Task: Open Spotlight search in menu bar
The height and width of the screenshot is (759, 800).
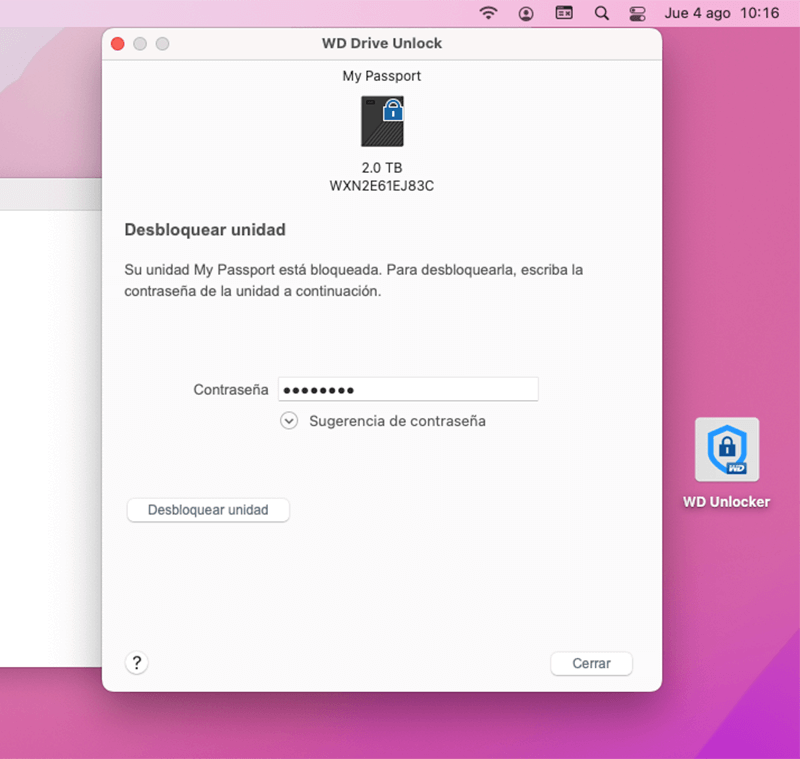Action: point(602,13)
